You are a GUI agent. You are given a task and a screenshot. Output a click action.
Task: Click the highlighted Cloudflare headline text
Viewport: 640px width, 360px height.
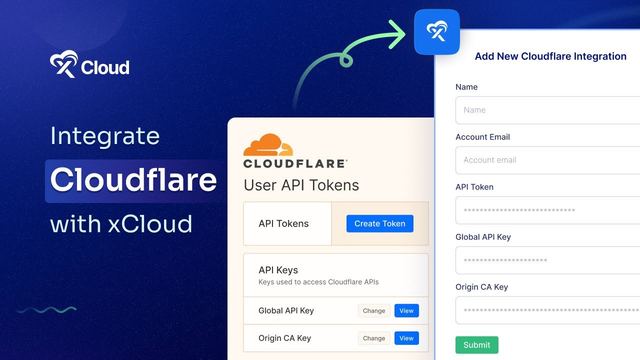pyautogui.click(x=133, y=180)
